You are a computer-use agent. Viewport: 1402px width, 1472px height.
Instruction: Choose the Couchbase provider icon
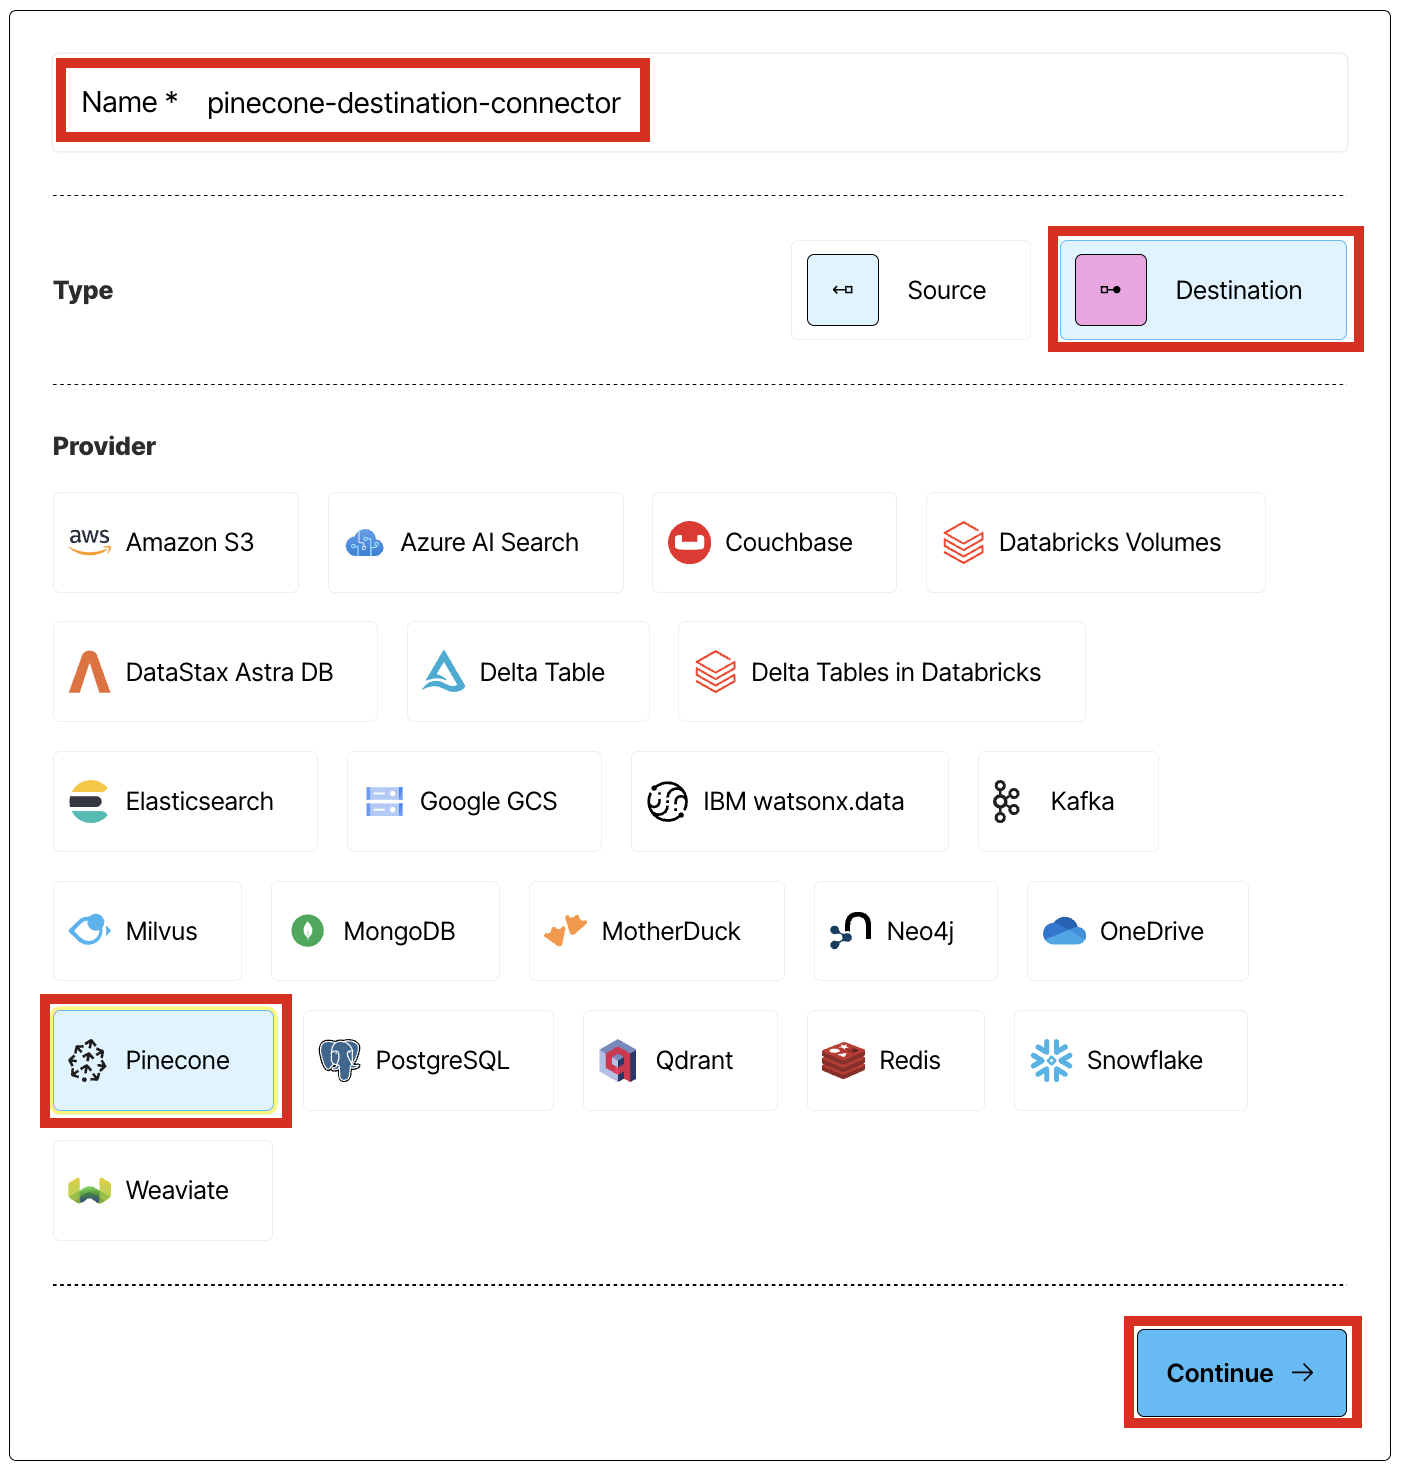pyautogui.click(x=773, y=542)
